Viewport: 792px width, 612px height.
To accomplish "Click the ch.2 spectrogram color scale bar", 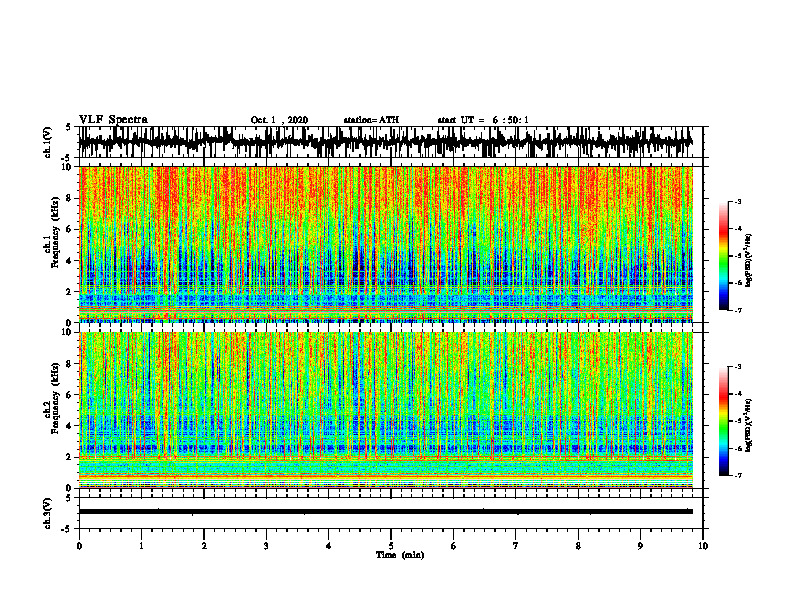I will 723,421.
